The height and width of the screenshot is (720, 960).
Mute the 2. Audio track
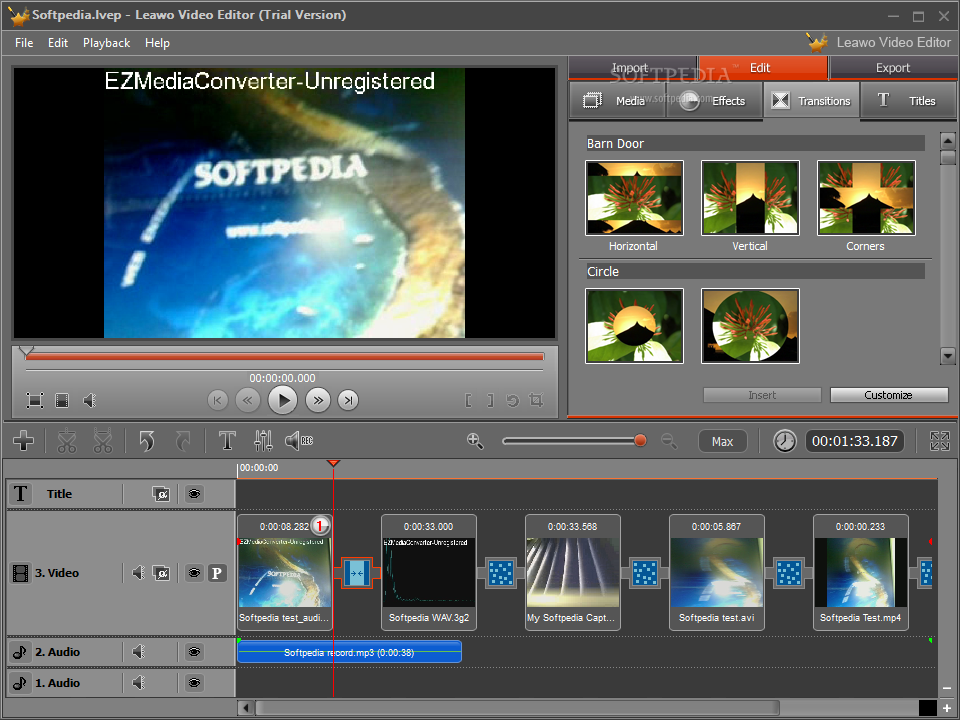[138, 651]
